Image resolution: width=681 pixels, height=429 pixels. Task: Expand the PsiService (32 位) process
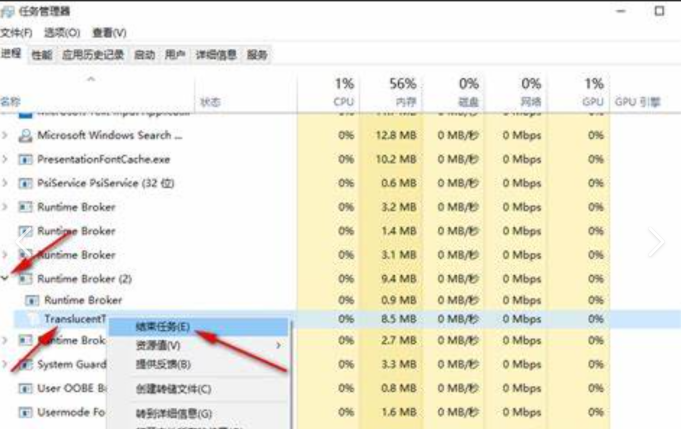coord(5,183)
